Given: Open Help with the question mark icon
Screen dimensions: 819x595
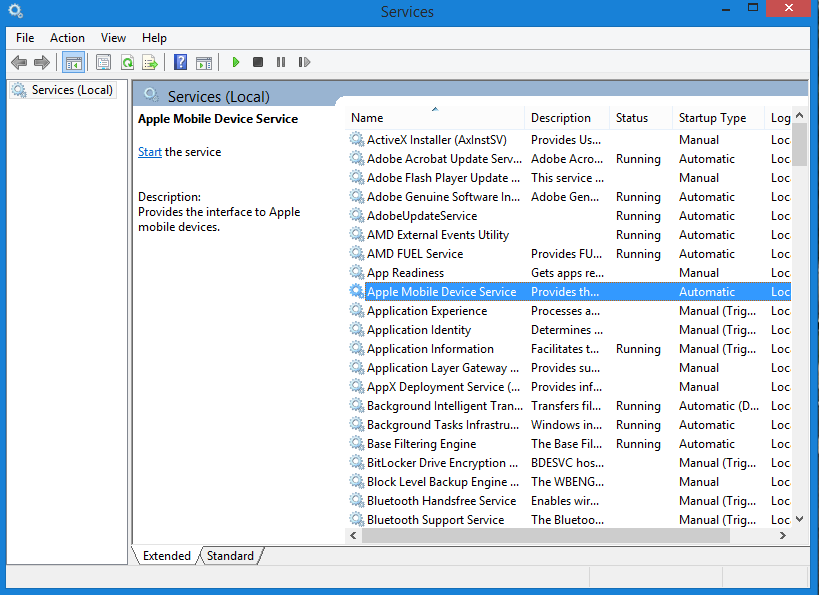Looking at the screenshot, I should click(x=180, y=62).
